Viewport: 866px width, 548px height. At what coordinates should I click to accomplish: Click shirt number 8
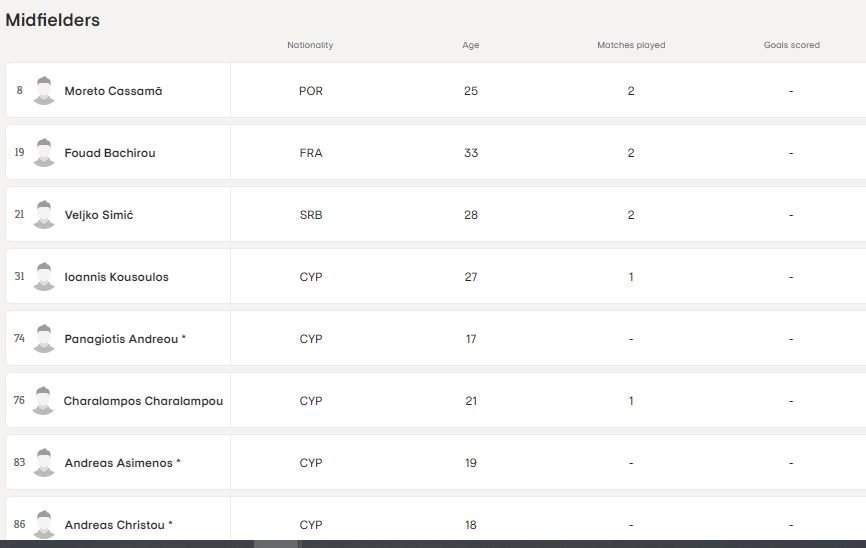(x=19, y=90)
